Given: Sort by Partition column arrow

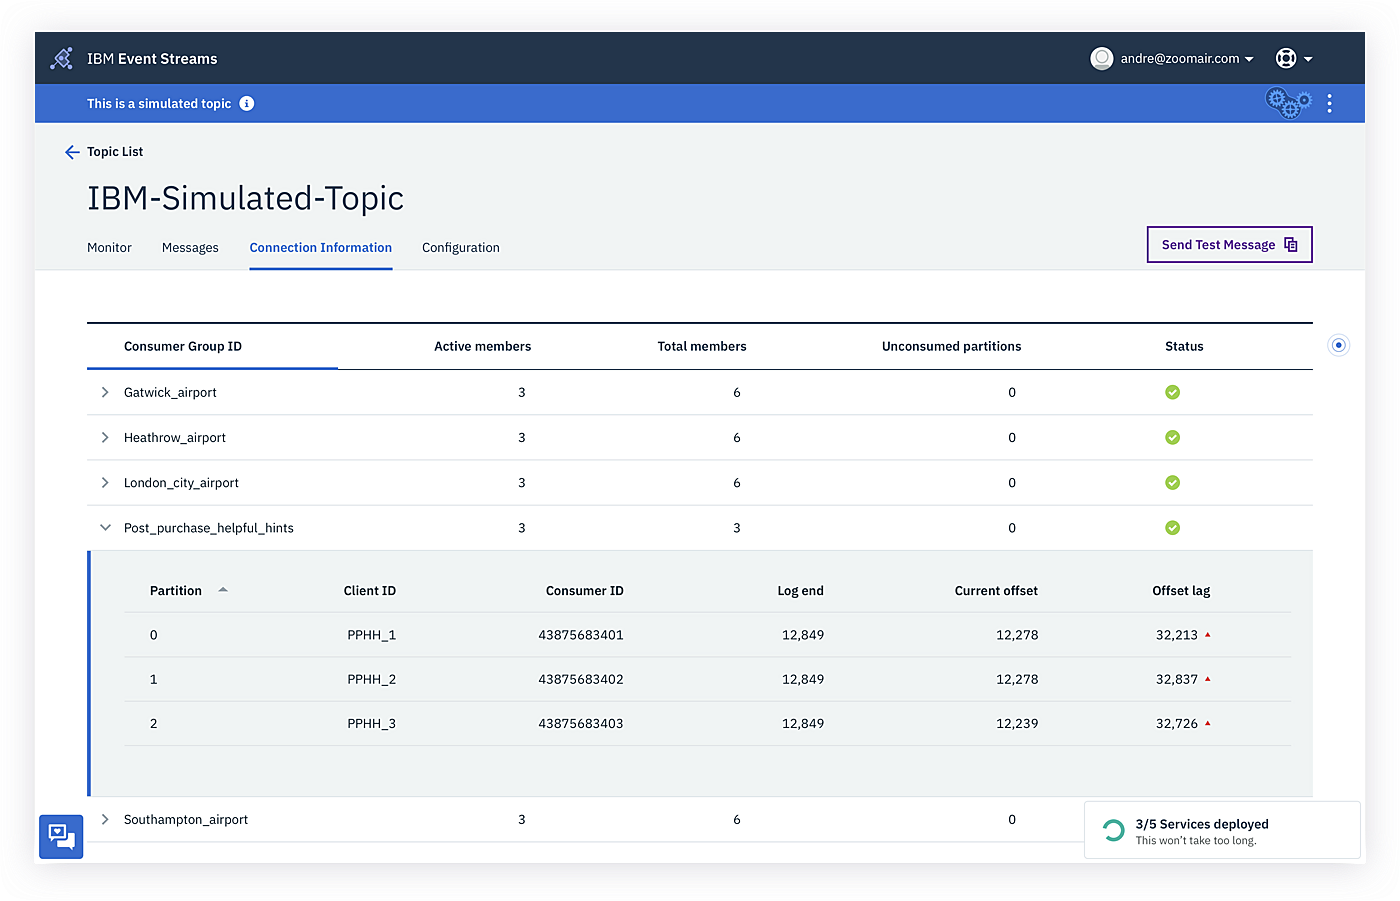Looking at the screenshot, I should 223,589.
